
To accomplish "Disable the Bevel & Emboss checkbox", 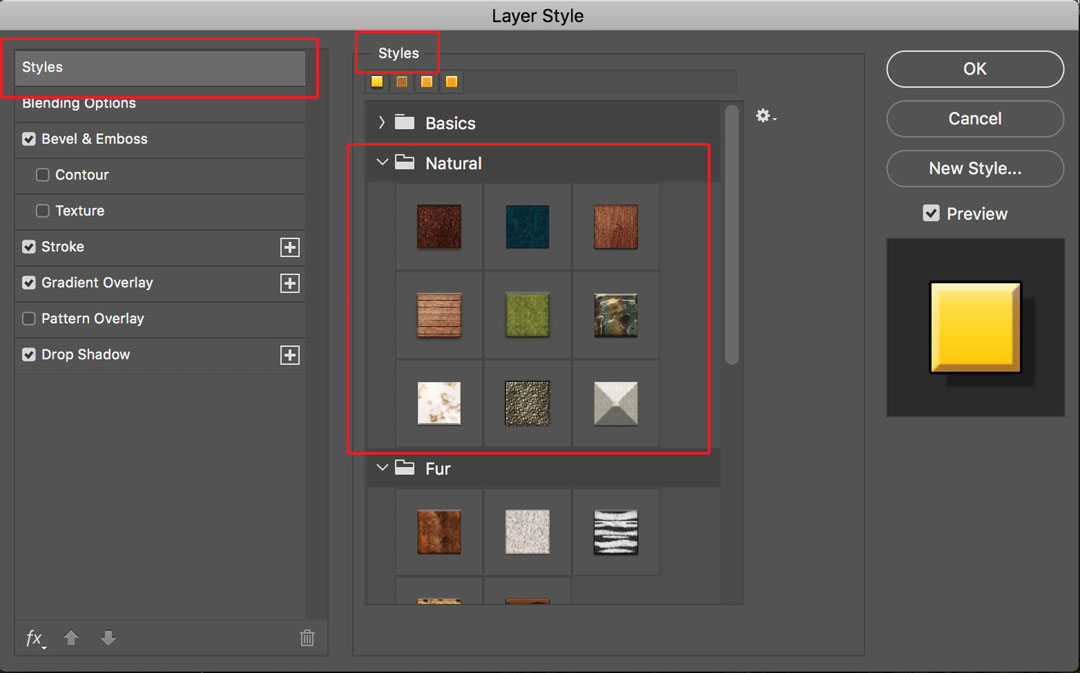I will (29, 139).
